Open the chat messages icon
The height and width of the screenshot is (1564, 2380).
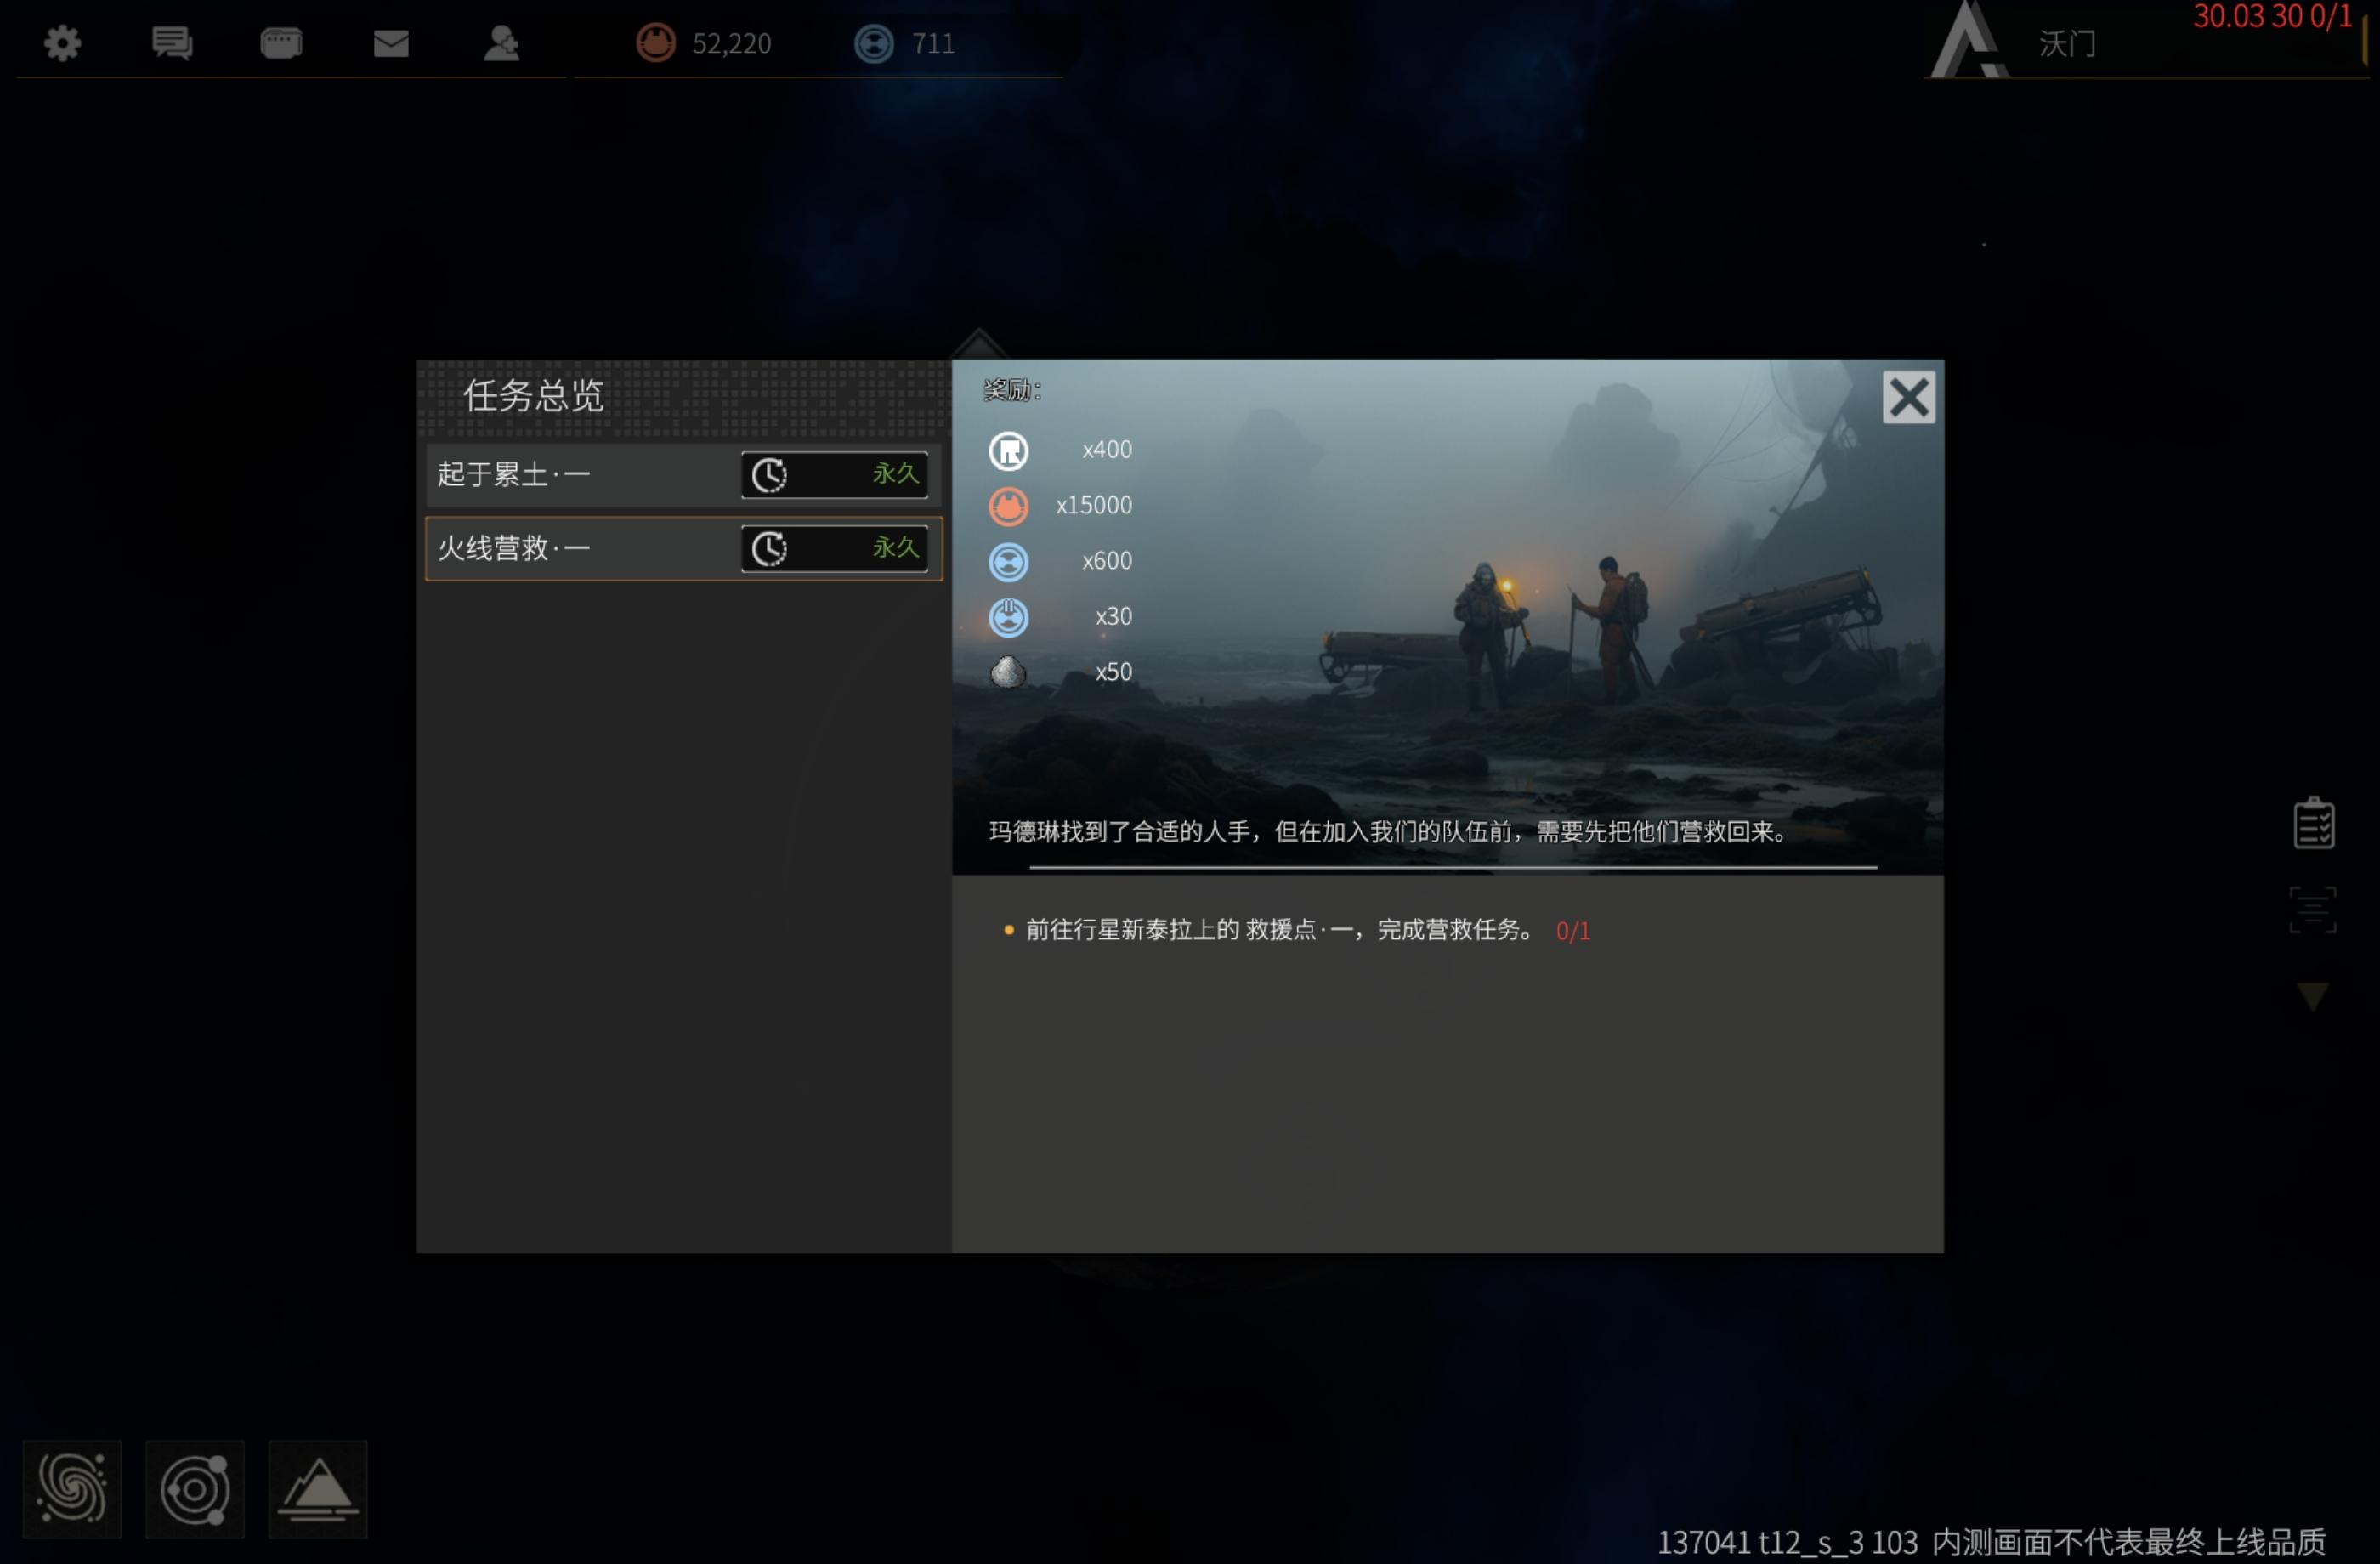172,43
